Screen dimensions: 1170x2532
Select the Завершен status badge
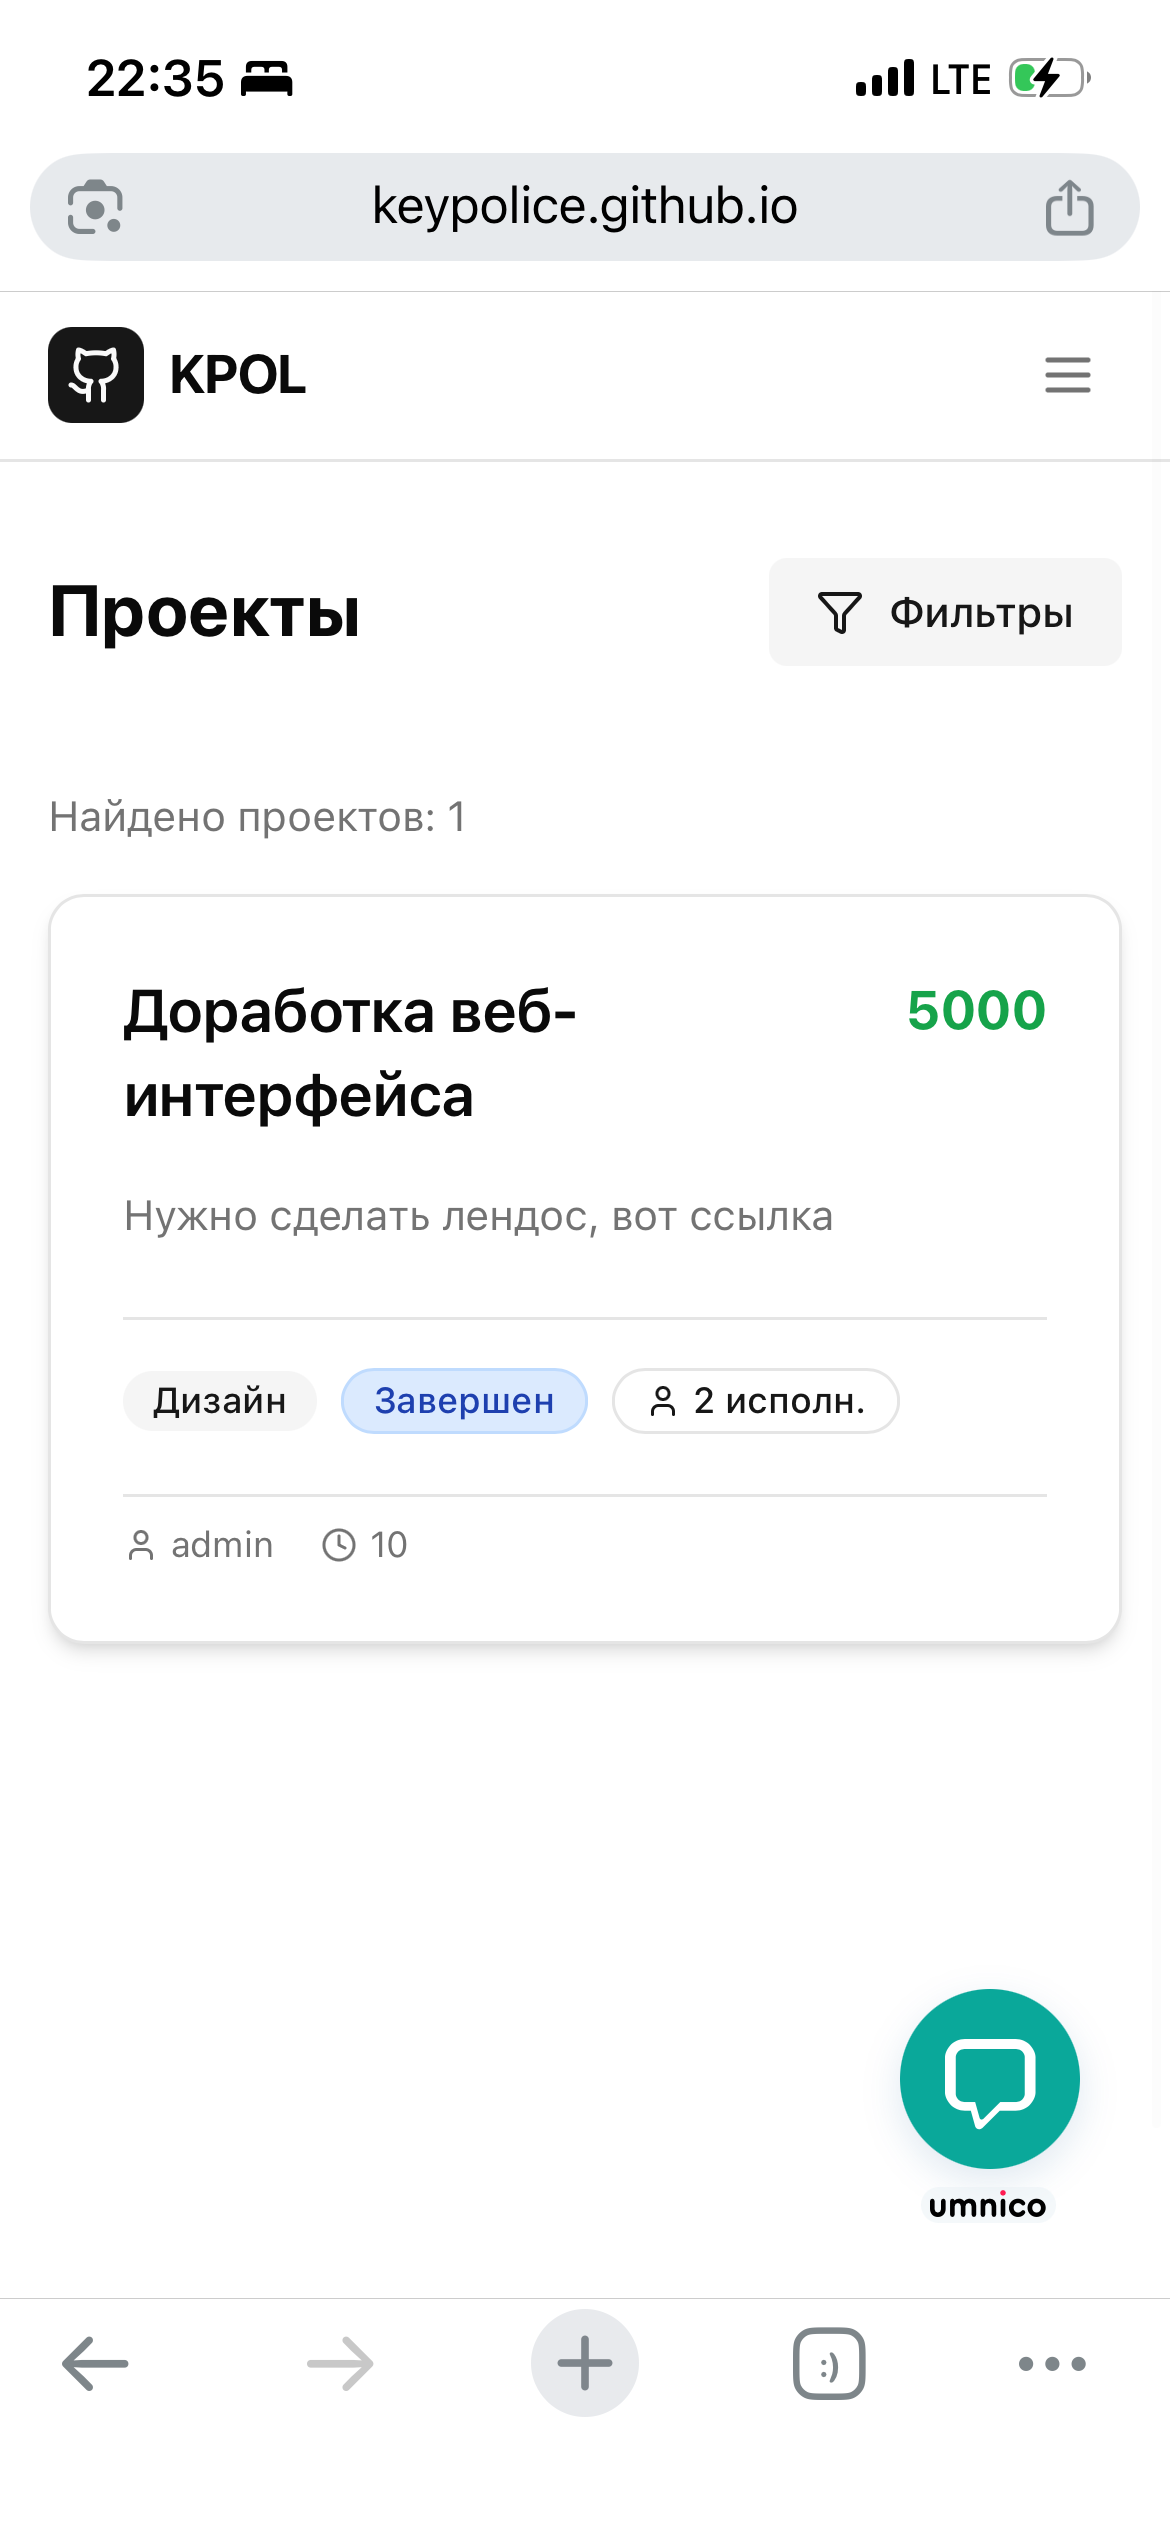463,1401
